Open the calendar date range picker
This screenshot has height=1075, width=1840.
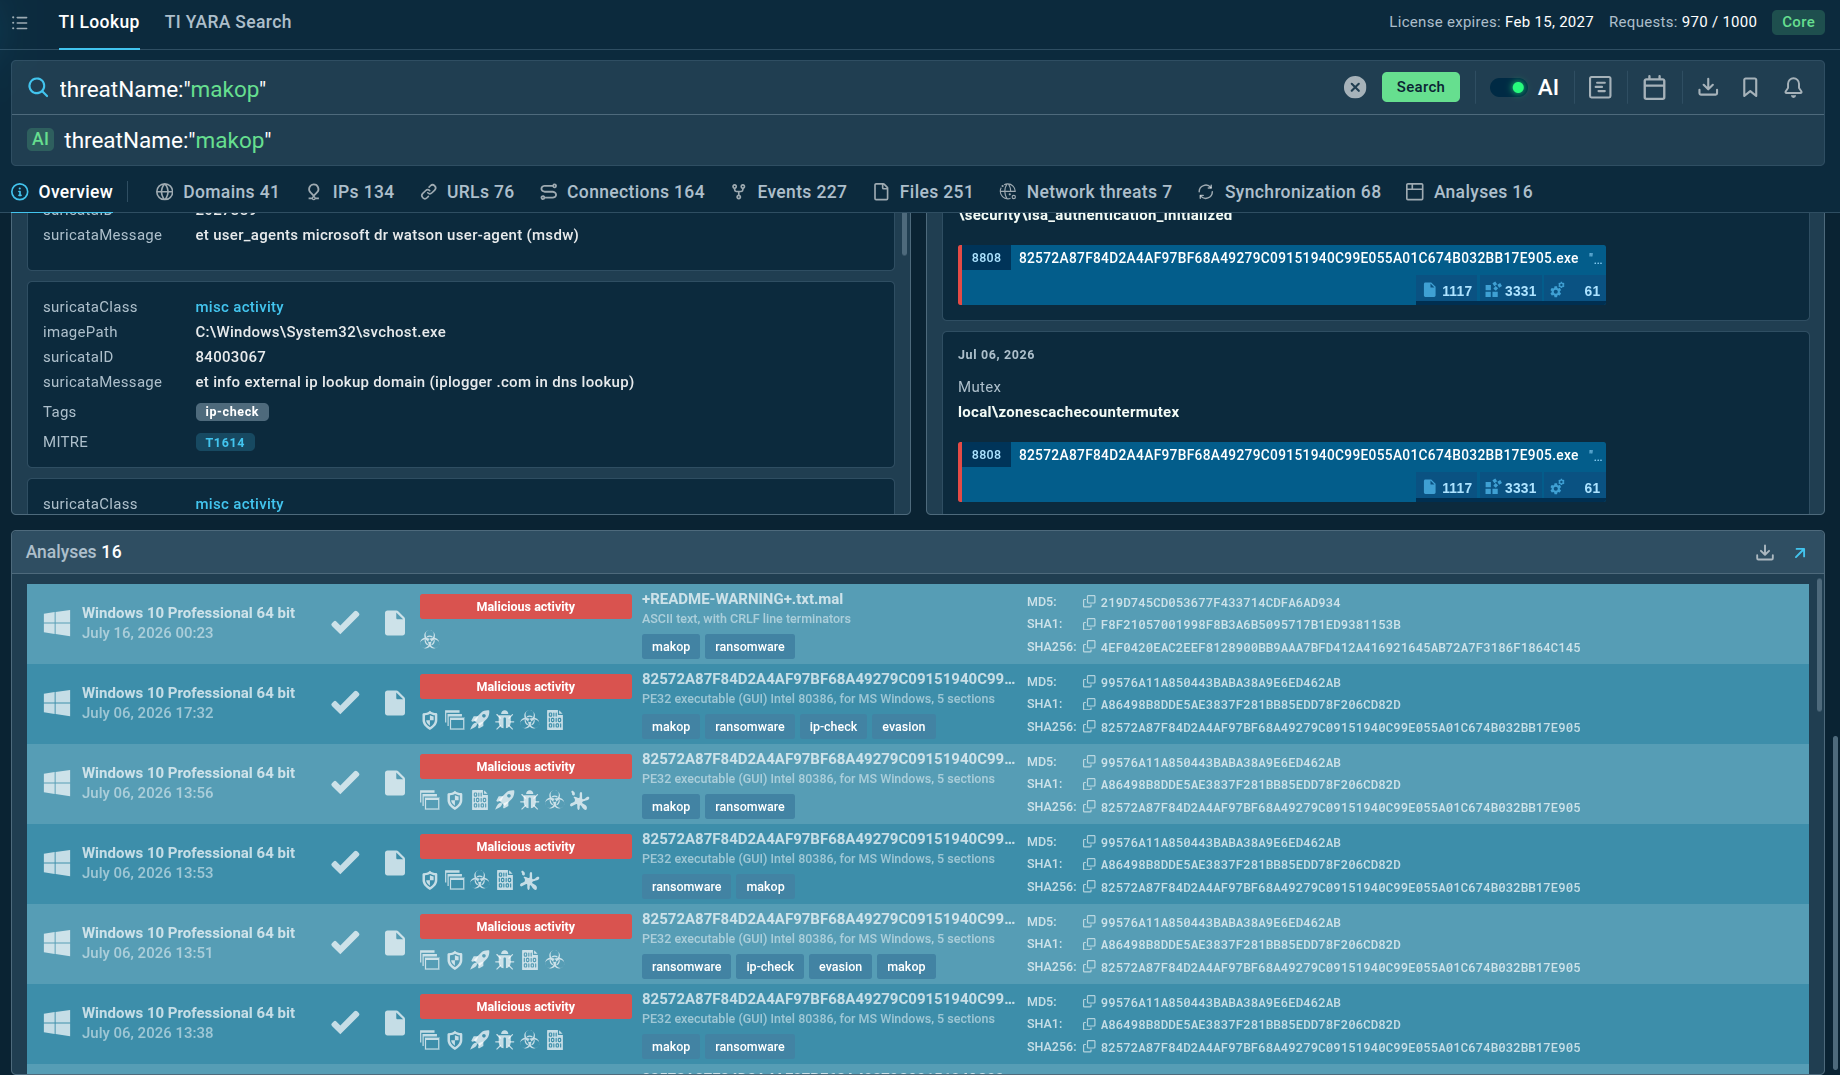[1654, 88]
